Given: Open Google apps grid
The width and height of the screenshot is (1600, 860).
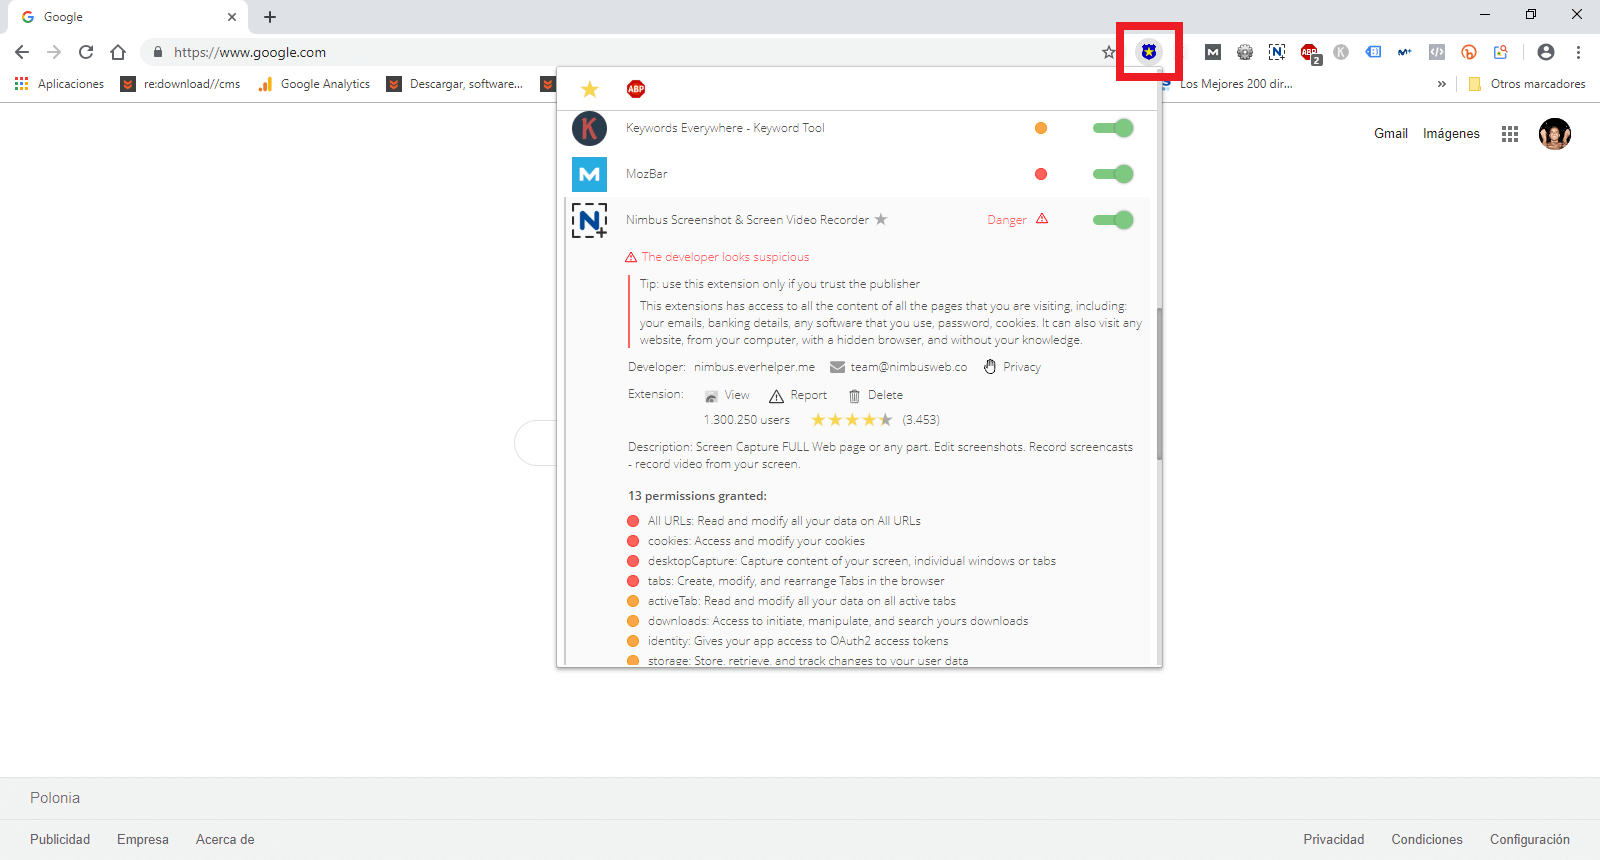Looking at the screenshot, I should click(1510, 134).
